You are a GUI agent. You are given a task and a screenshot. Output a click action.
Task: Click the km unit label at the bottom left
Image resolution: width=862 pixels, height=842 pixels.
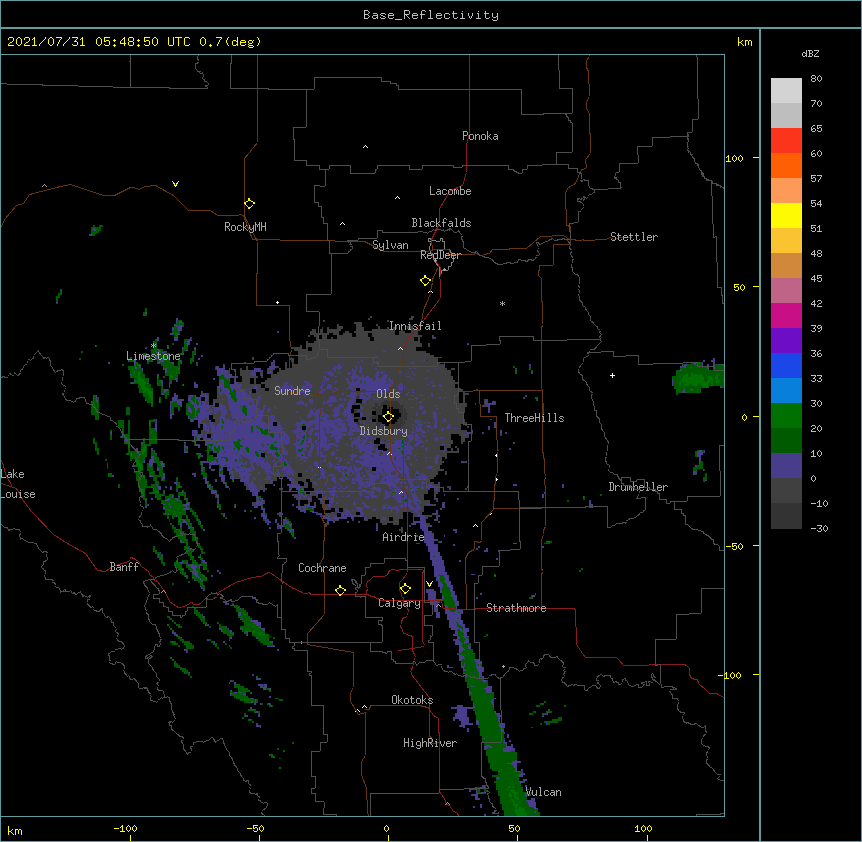point(15,830)
